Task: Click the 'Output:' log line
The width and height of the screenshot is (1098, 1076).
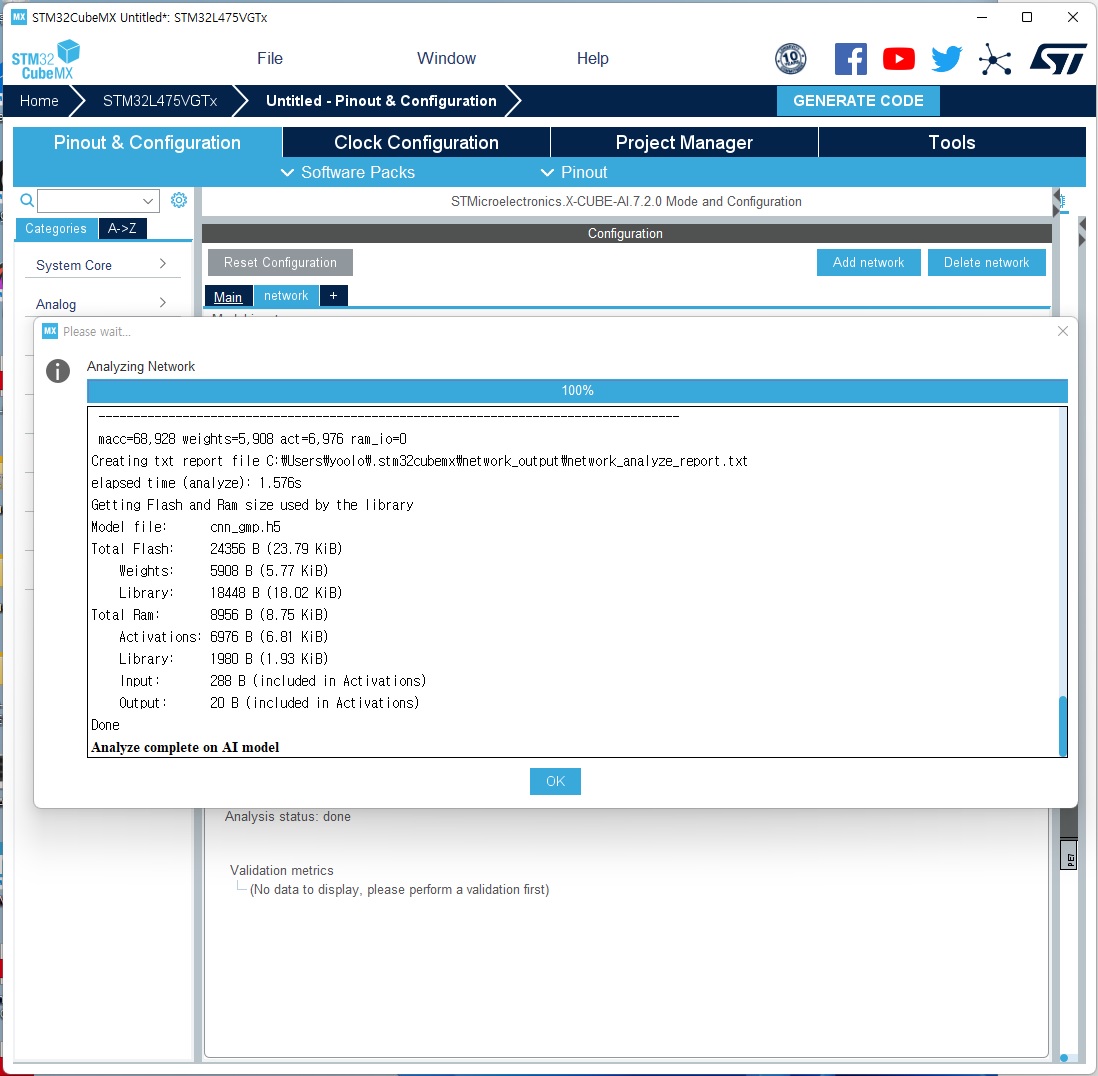Action: 269,702
